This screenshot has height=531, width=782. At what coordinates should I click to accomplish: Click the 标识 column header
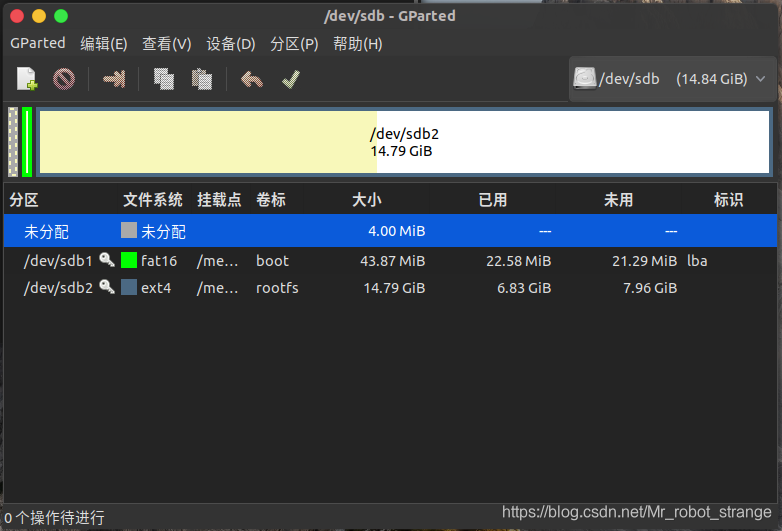coord(728,200)
